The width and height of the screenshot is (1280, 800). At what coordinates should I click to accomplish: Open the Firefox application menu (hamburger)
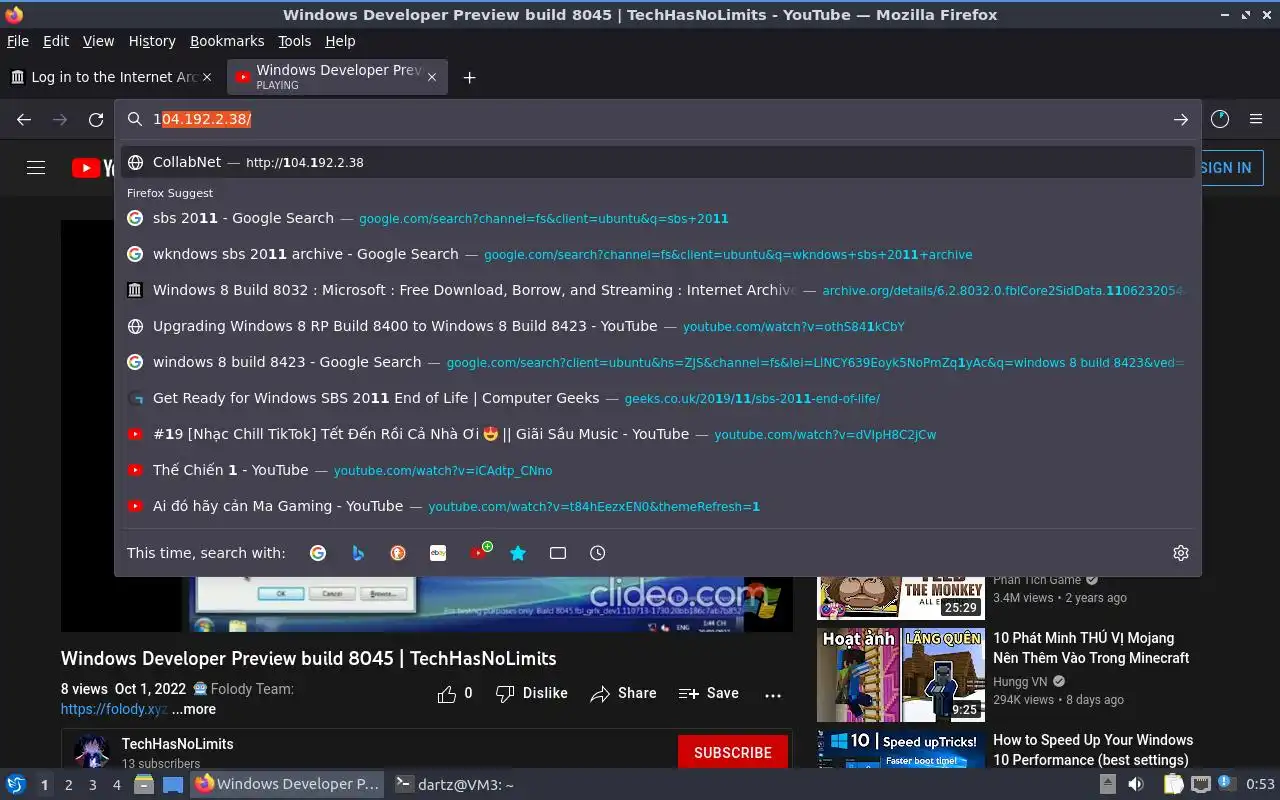click(x=1256, y=119)
